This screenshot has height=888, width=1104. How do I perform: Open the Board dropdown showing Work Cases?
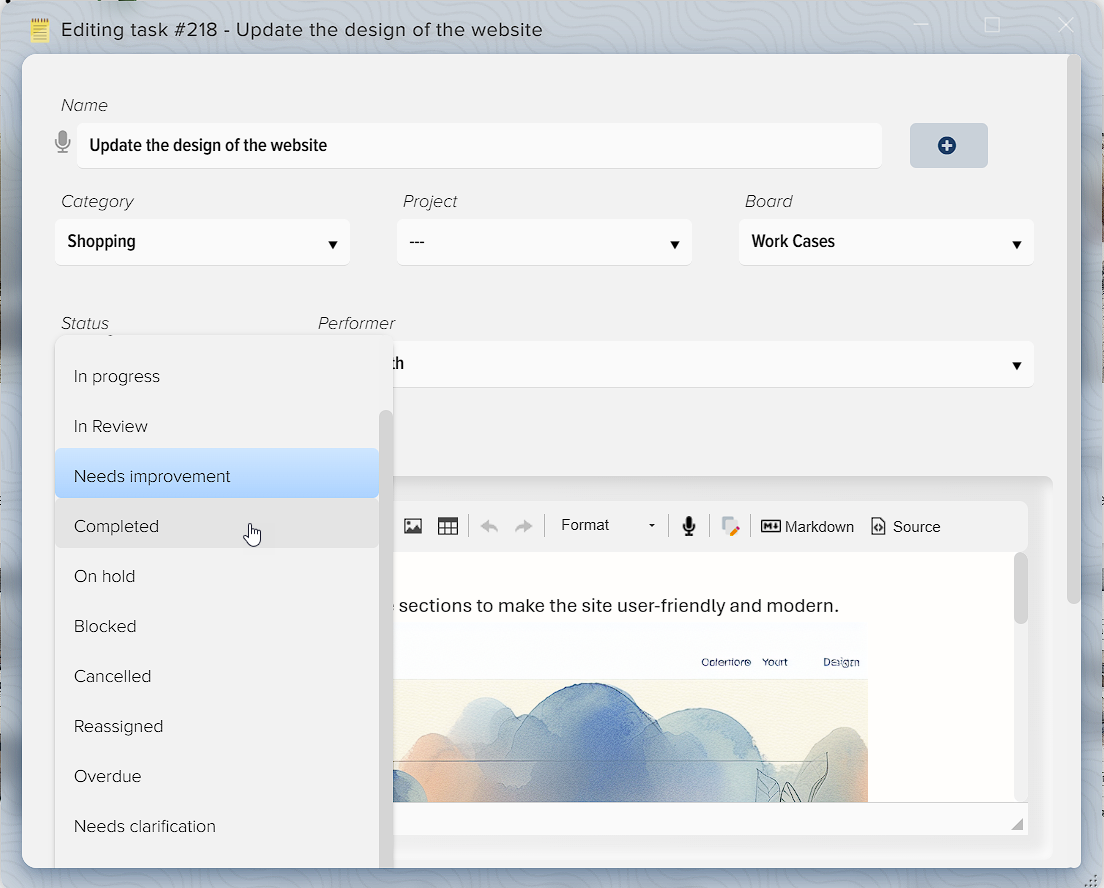click(886, 242)
